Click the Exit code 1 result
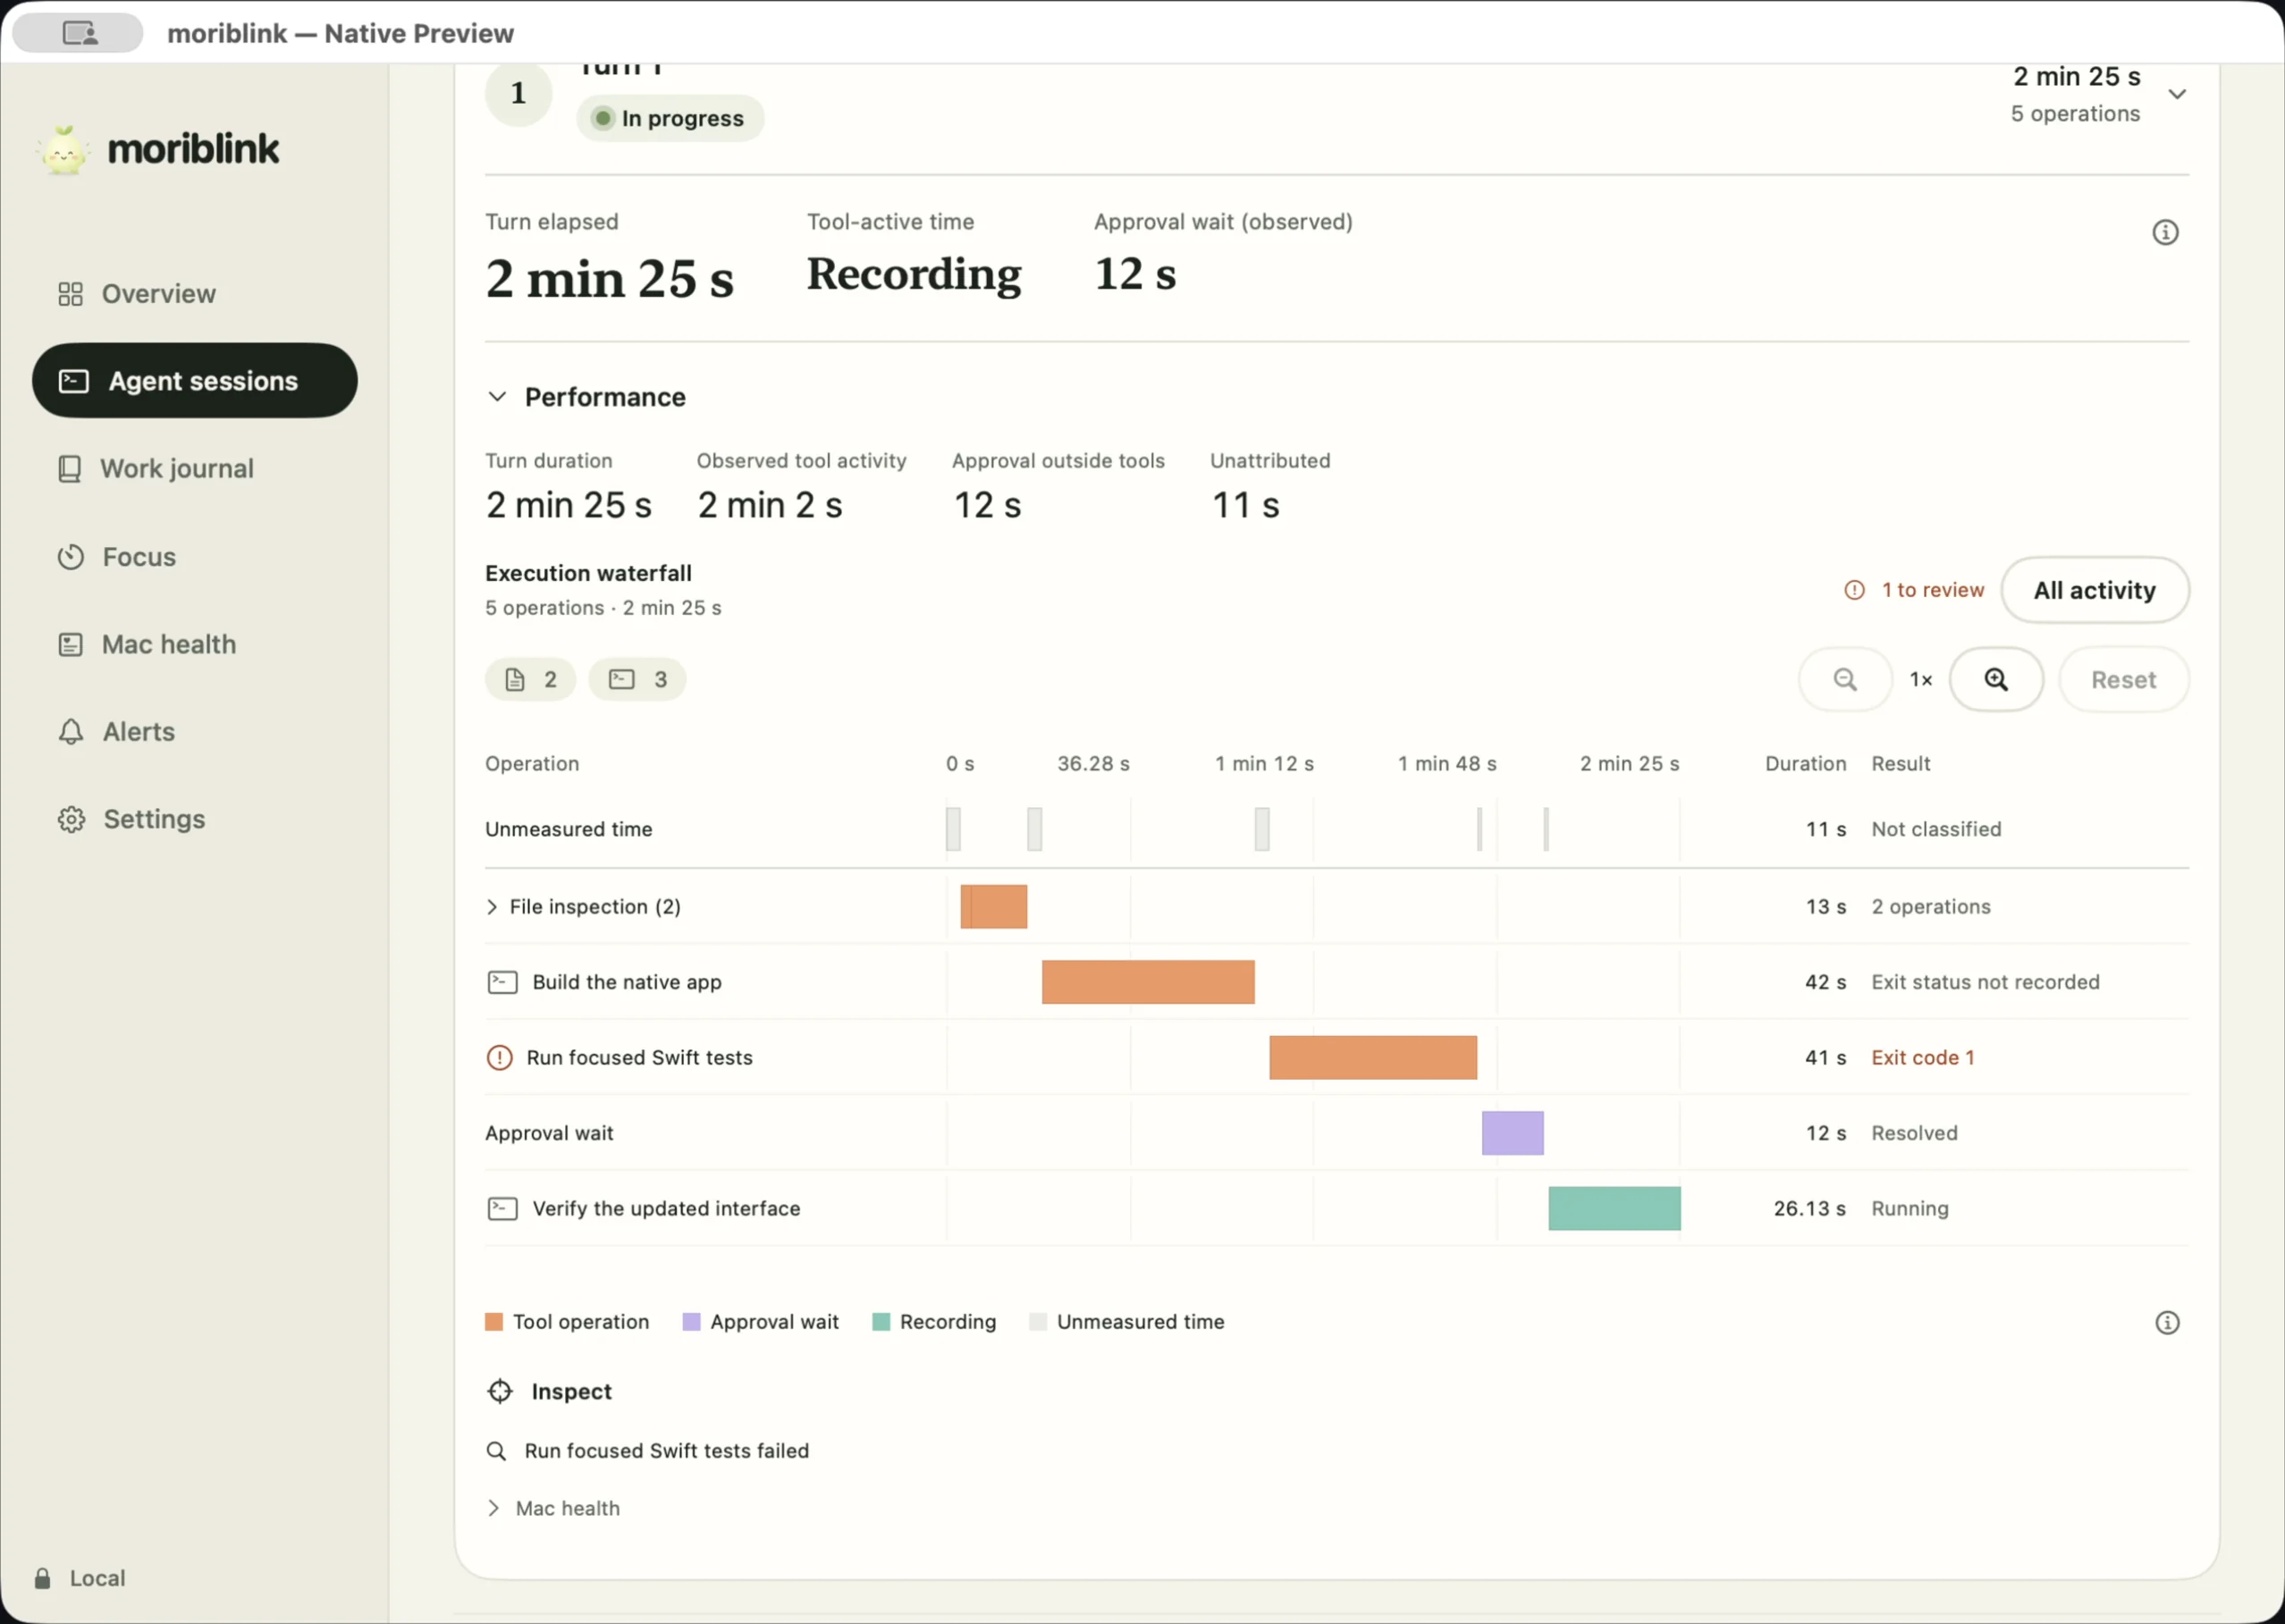This screenshot has height=1624, width=2285. click(1923, 1058)
